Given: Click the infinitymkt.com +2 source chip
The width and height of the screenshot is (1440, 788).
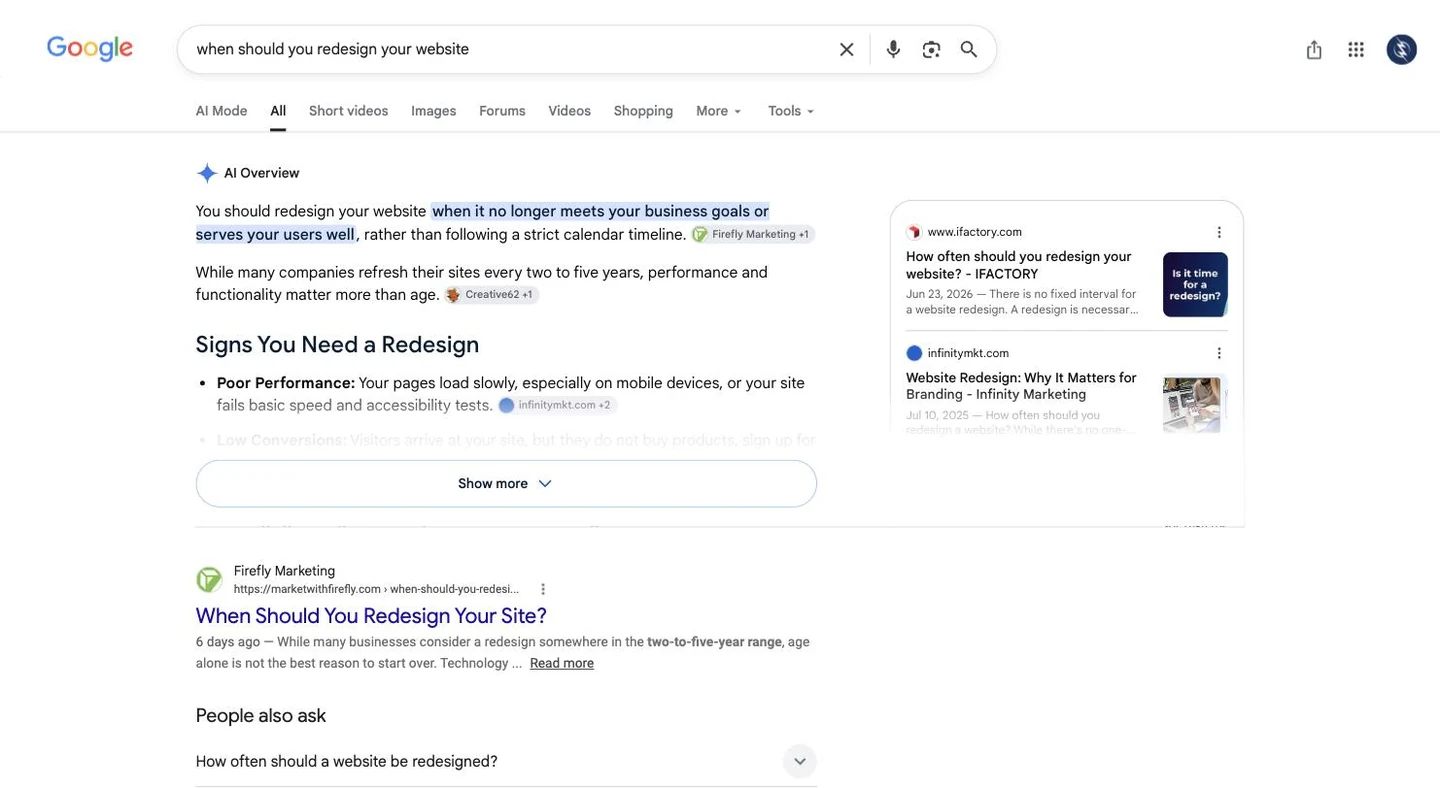Looking at the screenshot, I should pos(557,405).
